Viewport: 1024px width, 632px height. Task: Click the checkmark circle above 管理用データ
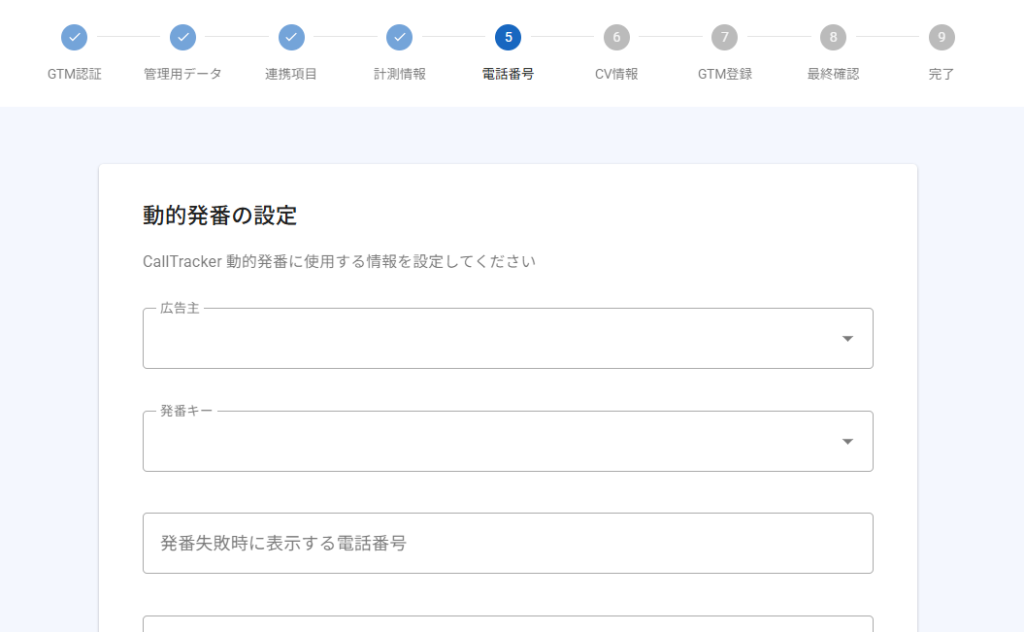click(x=182, y=38)
